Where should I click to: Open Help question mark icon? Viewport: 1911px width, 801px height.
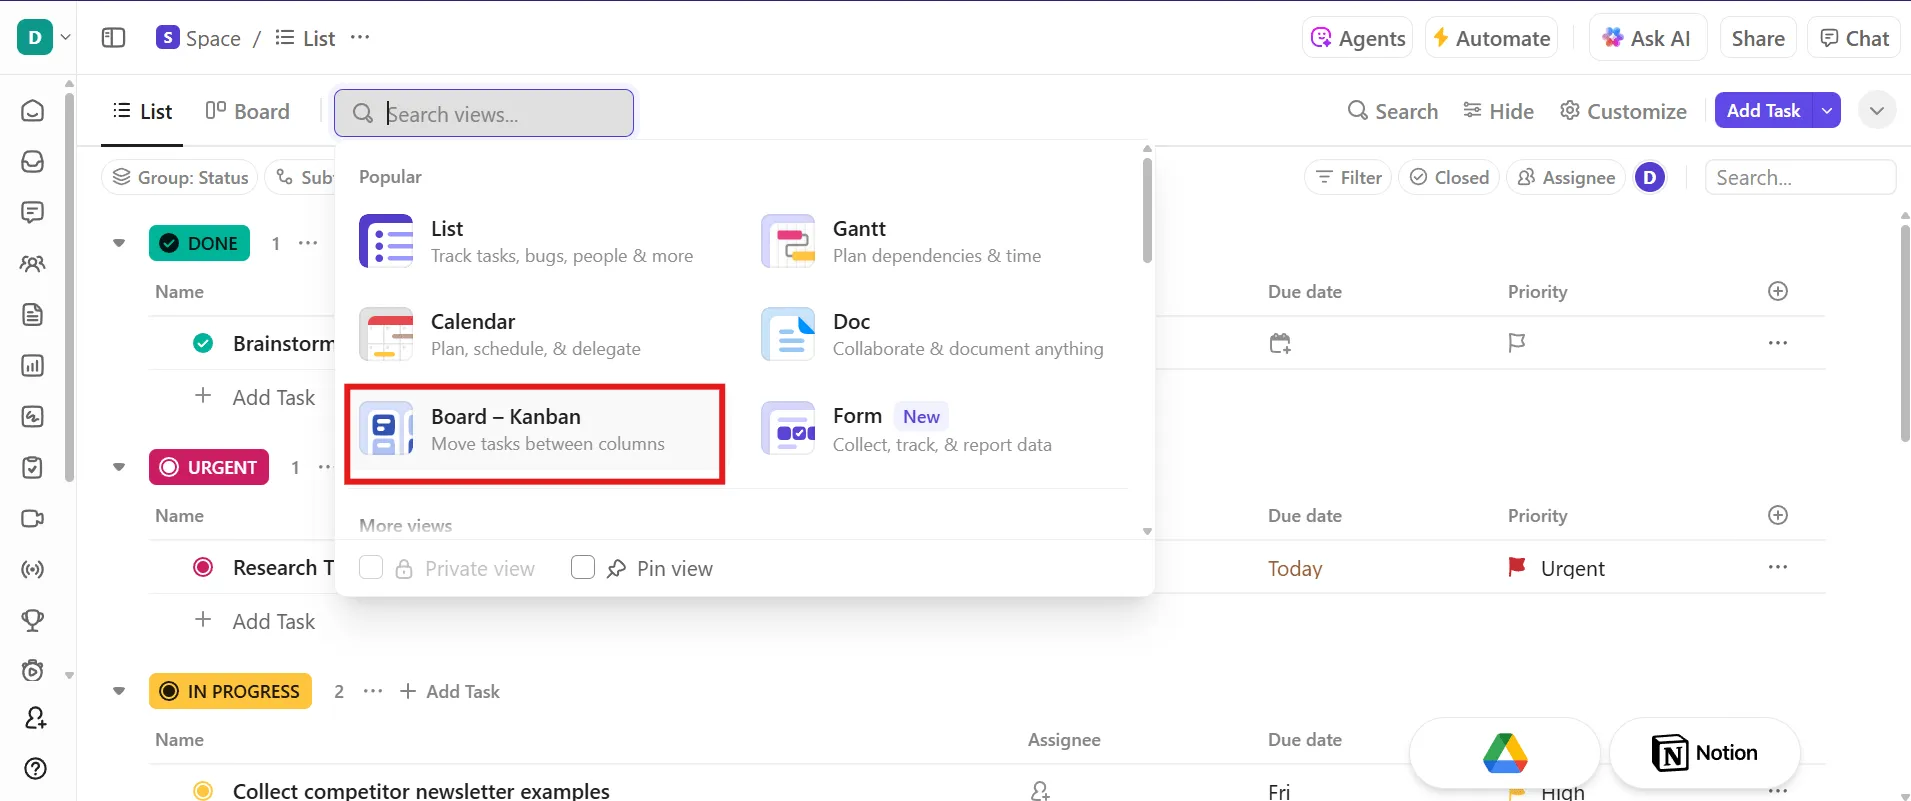pos(35,768)
